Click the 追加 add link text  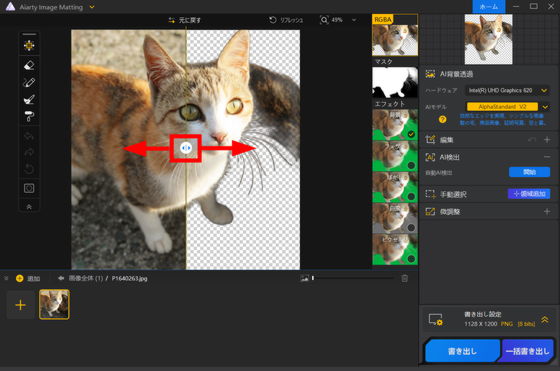34,279
